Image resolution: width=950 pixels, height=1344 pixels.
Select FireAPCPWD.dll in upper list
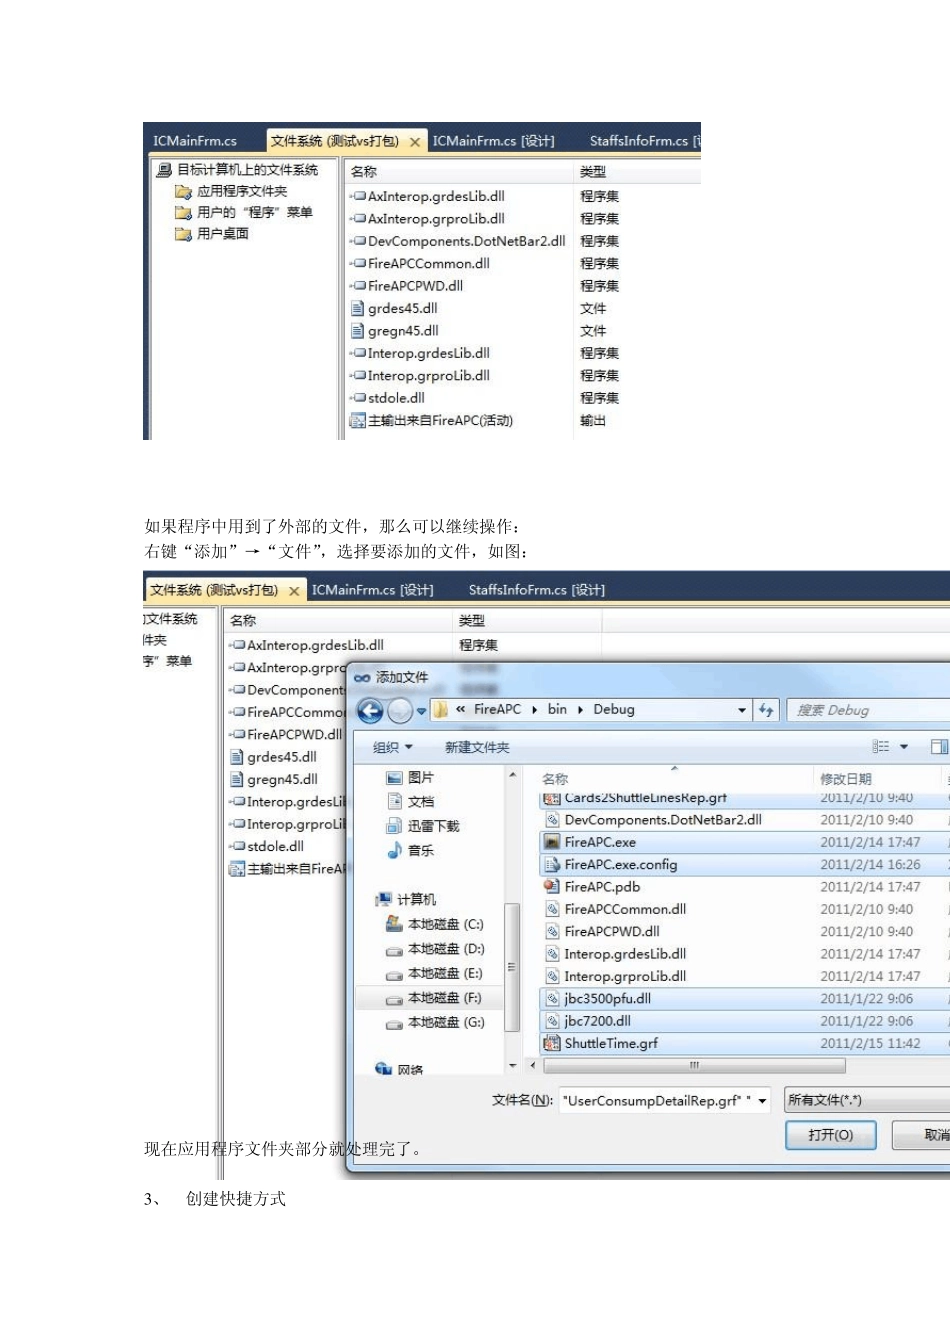click(407, 285)
